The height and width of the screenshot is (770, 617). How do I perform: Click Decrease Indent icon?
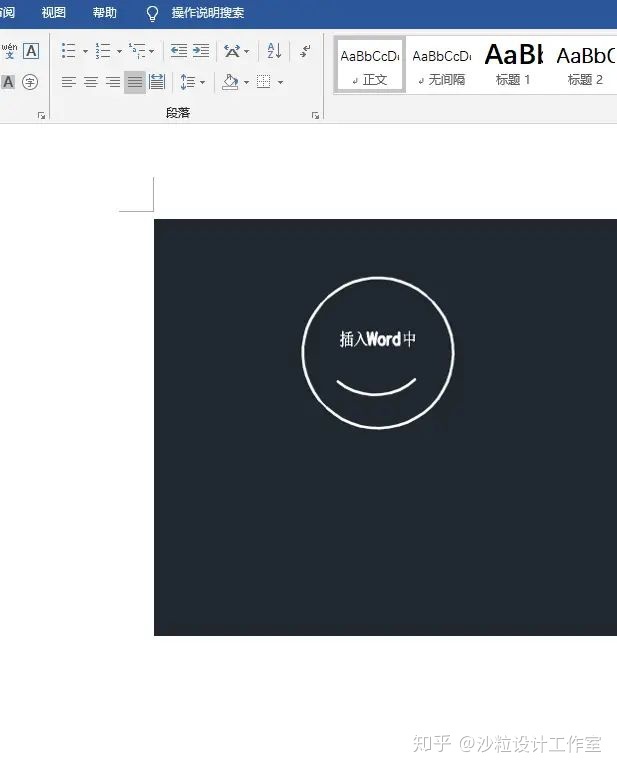click(x=178, y=51)
